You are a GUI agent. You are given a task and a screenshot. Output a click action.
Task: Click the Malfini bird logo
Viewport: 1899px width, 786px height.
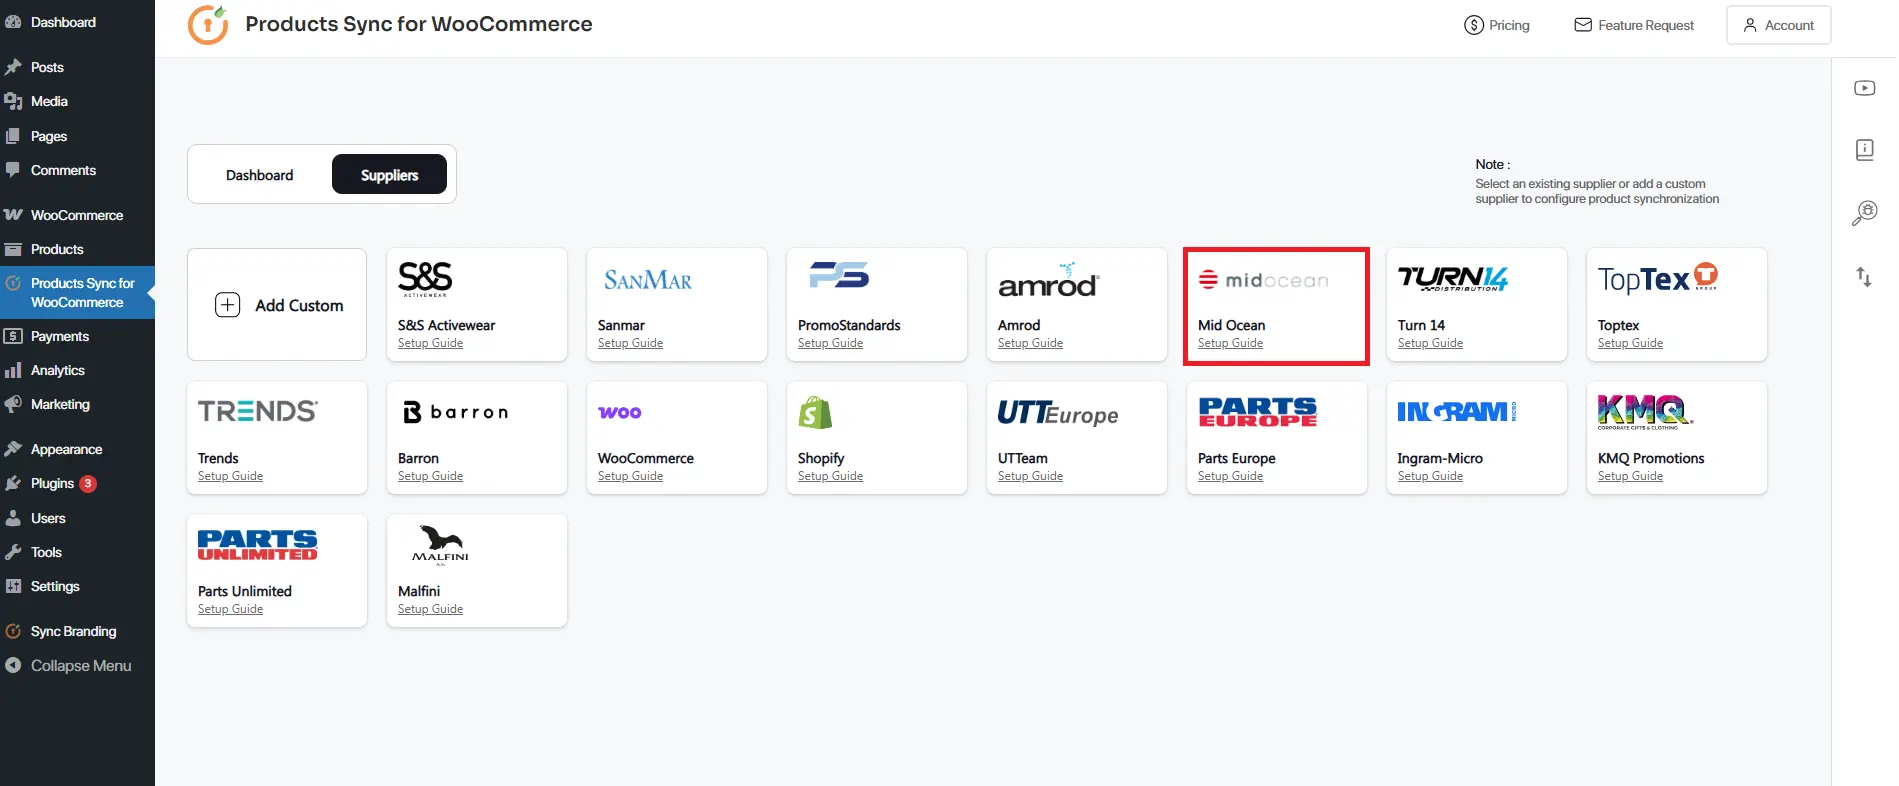tap(440, 545)
